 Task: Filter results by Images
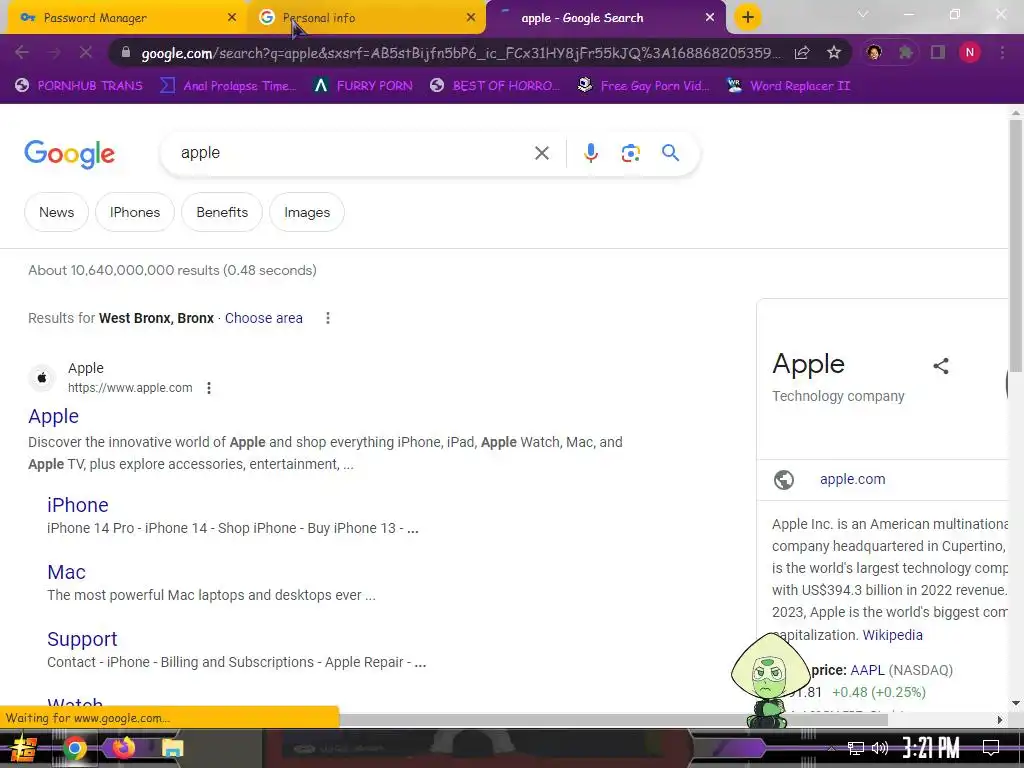pos(307,212)
